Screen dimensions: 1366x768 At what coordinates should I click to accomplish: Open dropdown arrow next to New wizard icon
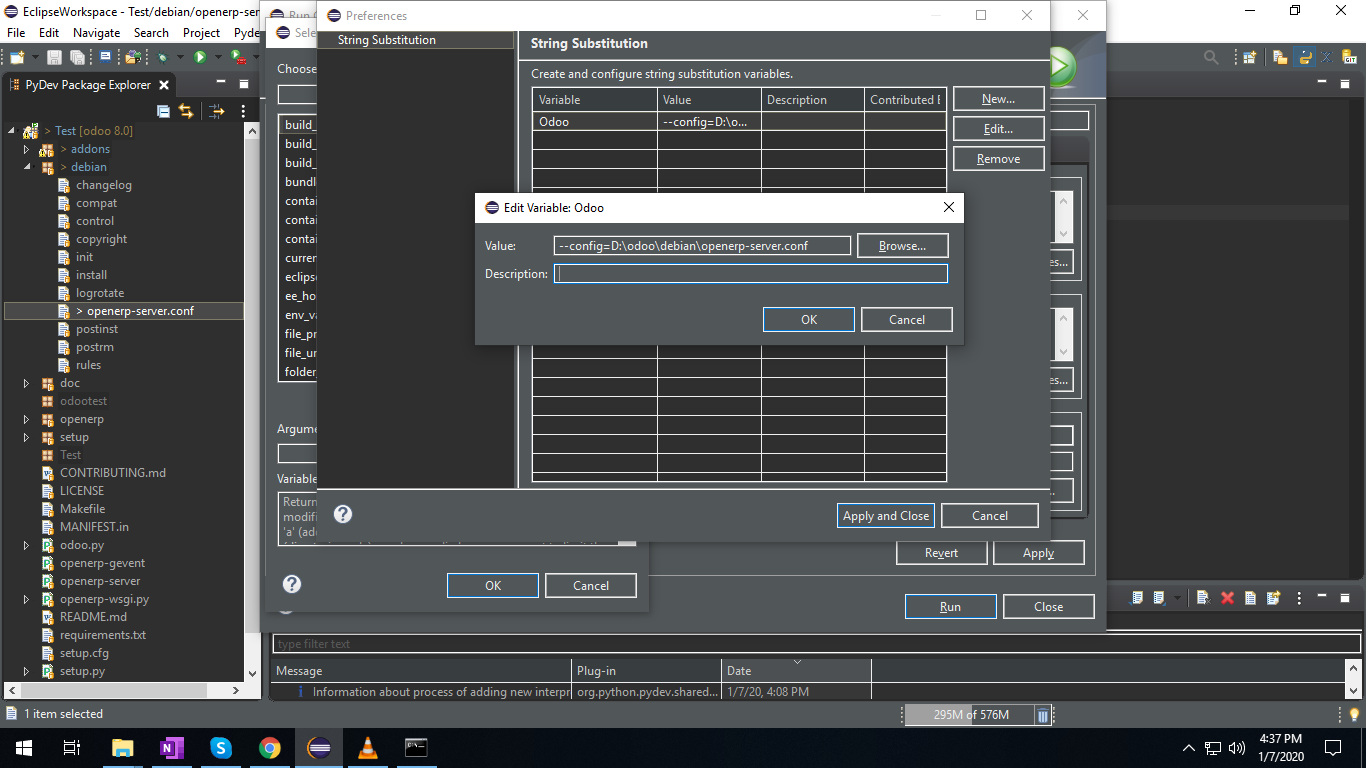[x=35, y=57]
